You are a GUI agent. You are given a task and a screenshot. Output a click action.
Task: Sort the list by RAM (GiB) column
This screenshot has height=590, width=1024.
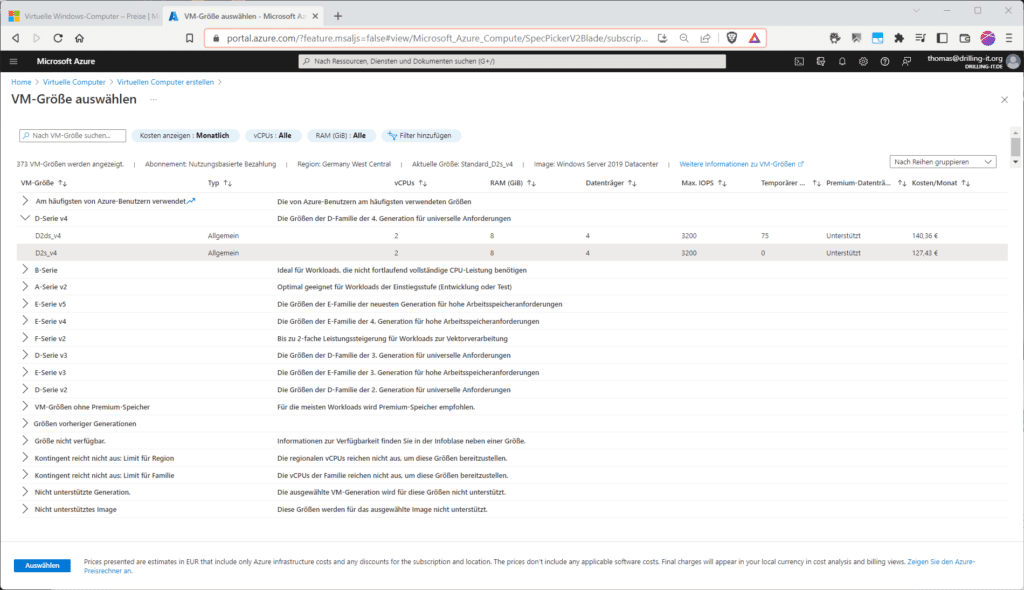click(x=513, y=183)
